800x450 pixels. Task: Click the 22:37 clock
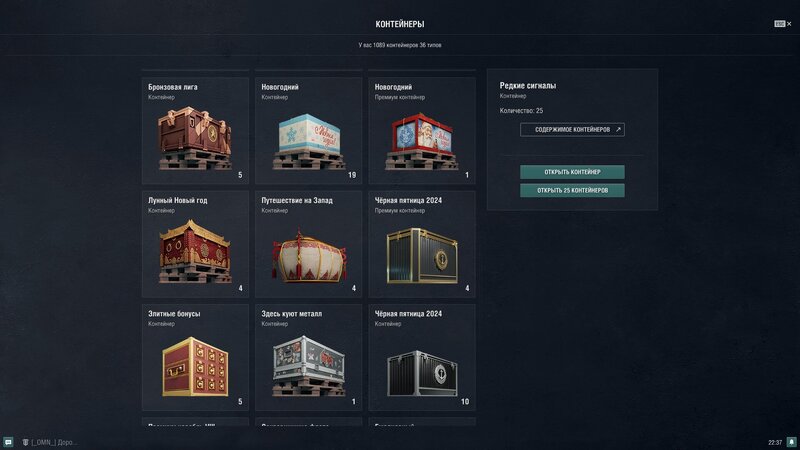click(x=775, y=442)
